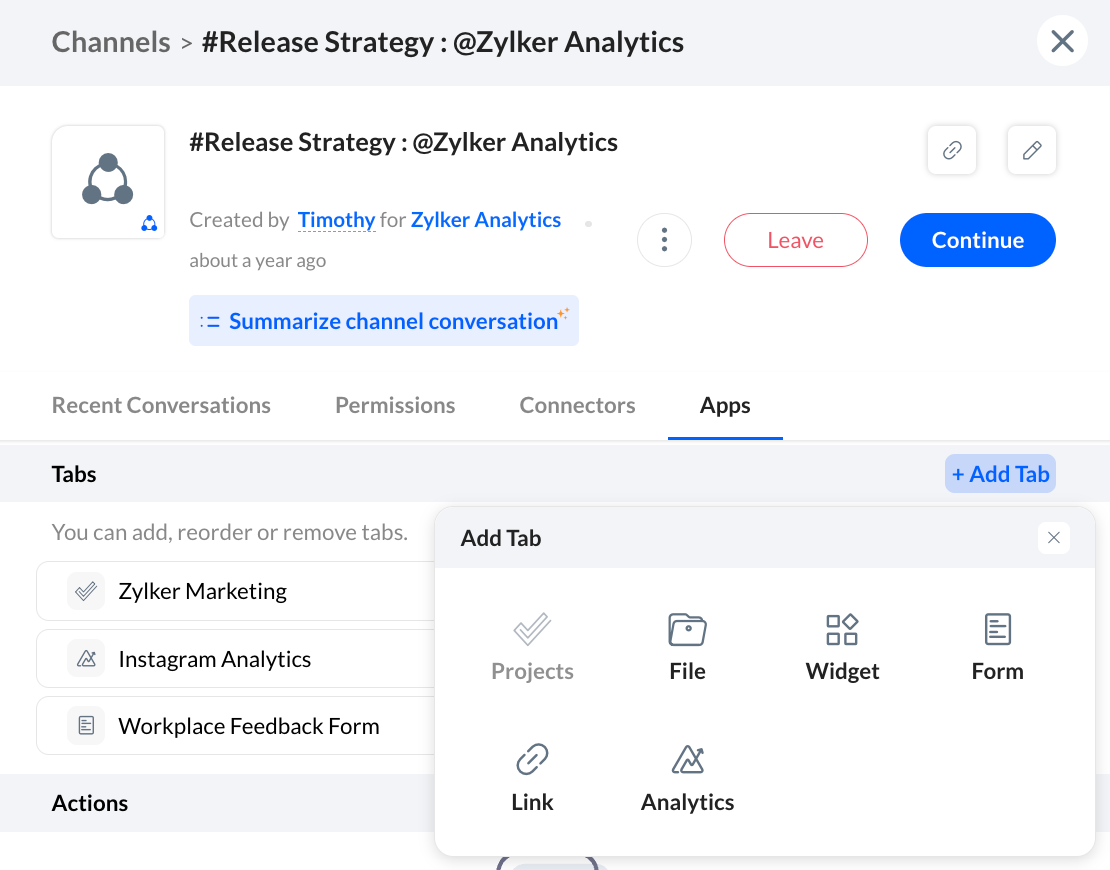
Task: Click the channel title heading text
Action: 404,142
